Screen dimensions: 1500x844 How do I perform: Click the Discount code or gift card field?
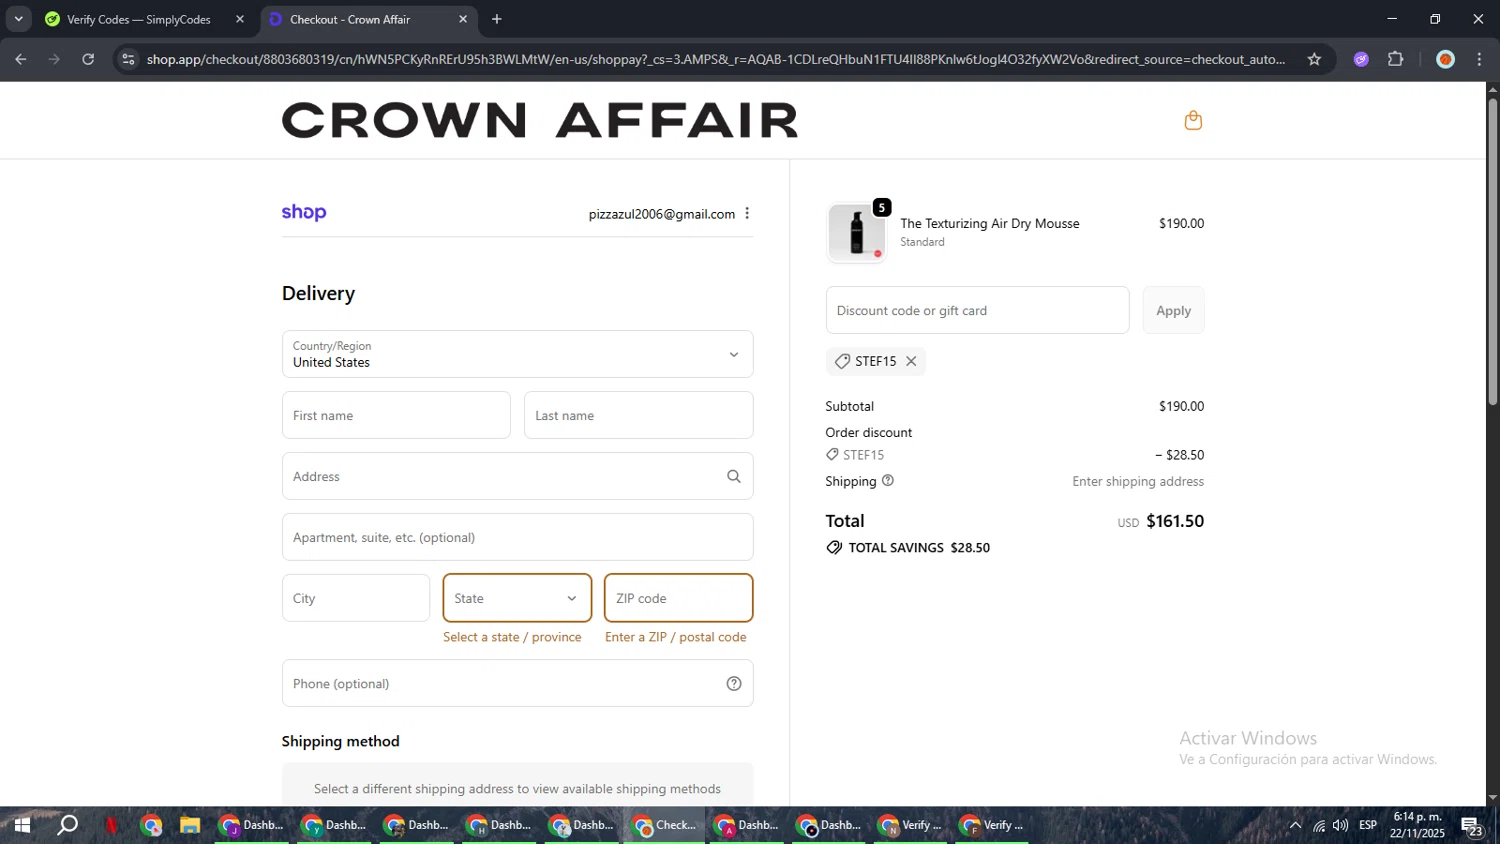click(977, 310)
